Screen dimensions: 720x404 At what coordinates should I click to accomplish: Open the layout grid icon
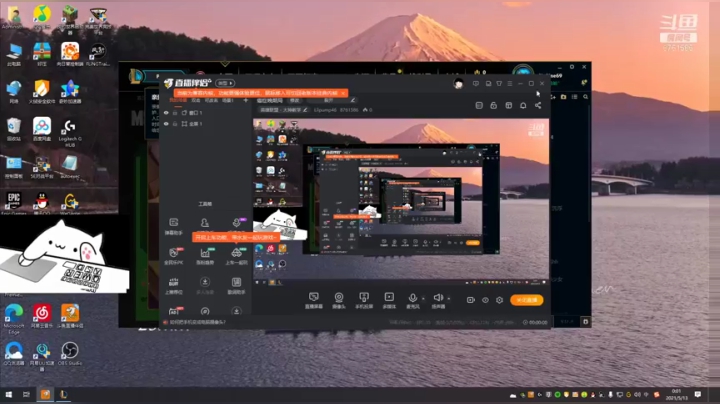tap(508, 106)
